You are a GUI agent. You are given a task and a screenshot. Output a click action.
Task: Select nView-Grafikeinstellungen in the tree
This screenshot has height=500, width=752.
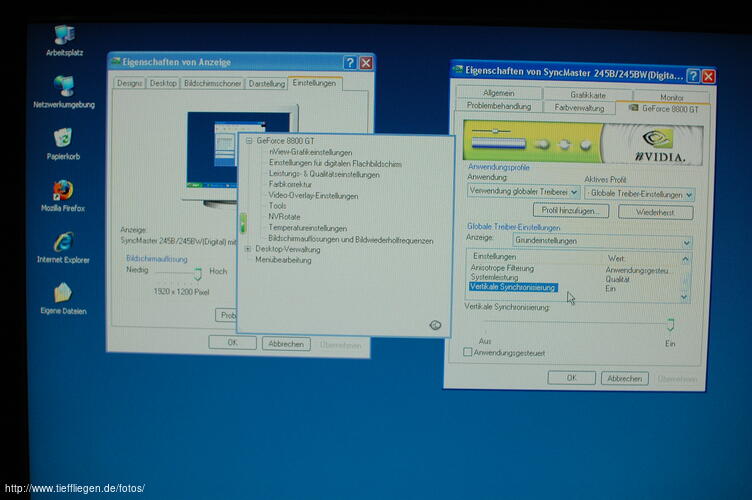(x=310, y=152)
